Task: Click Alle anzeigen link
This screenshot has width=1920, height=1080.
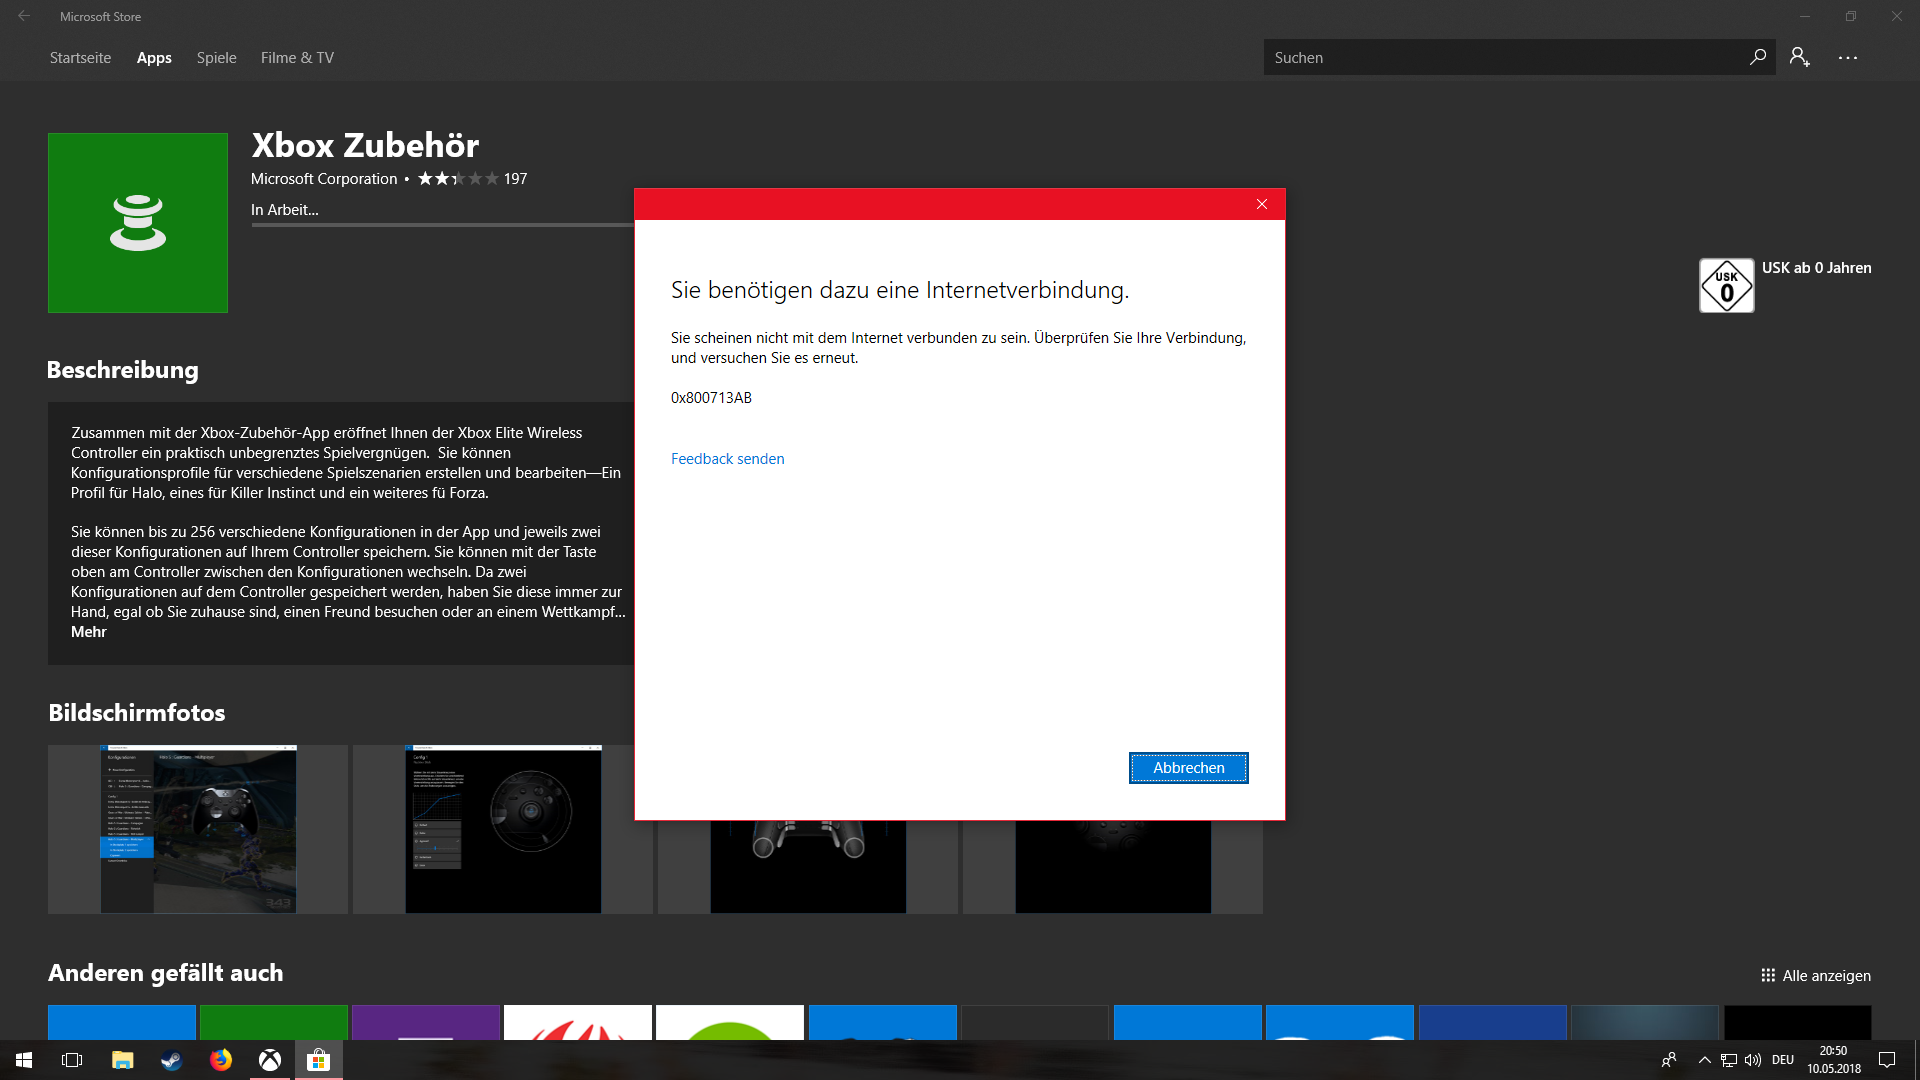Action: coord(1816,975)
